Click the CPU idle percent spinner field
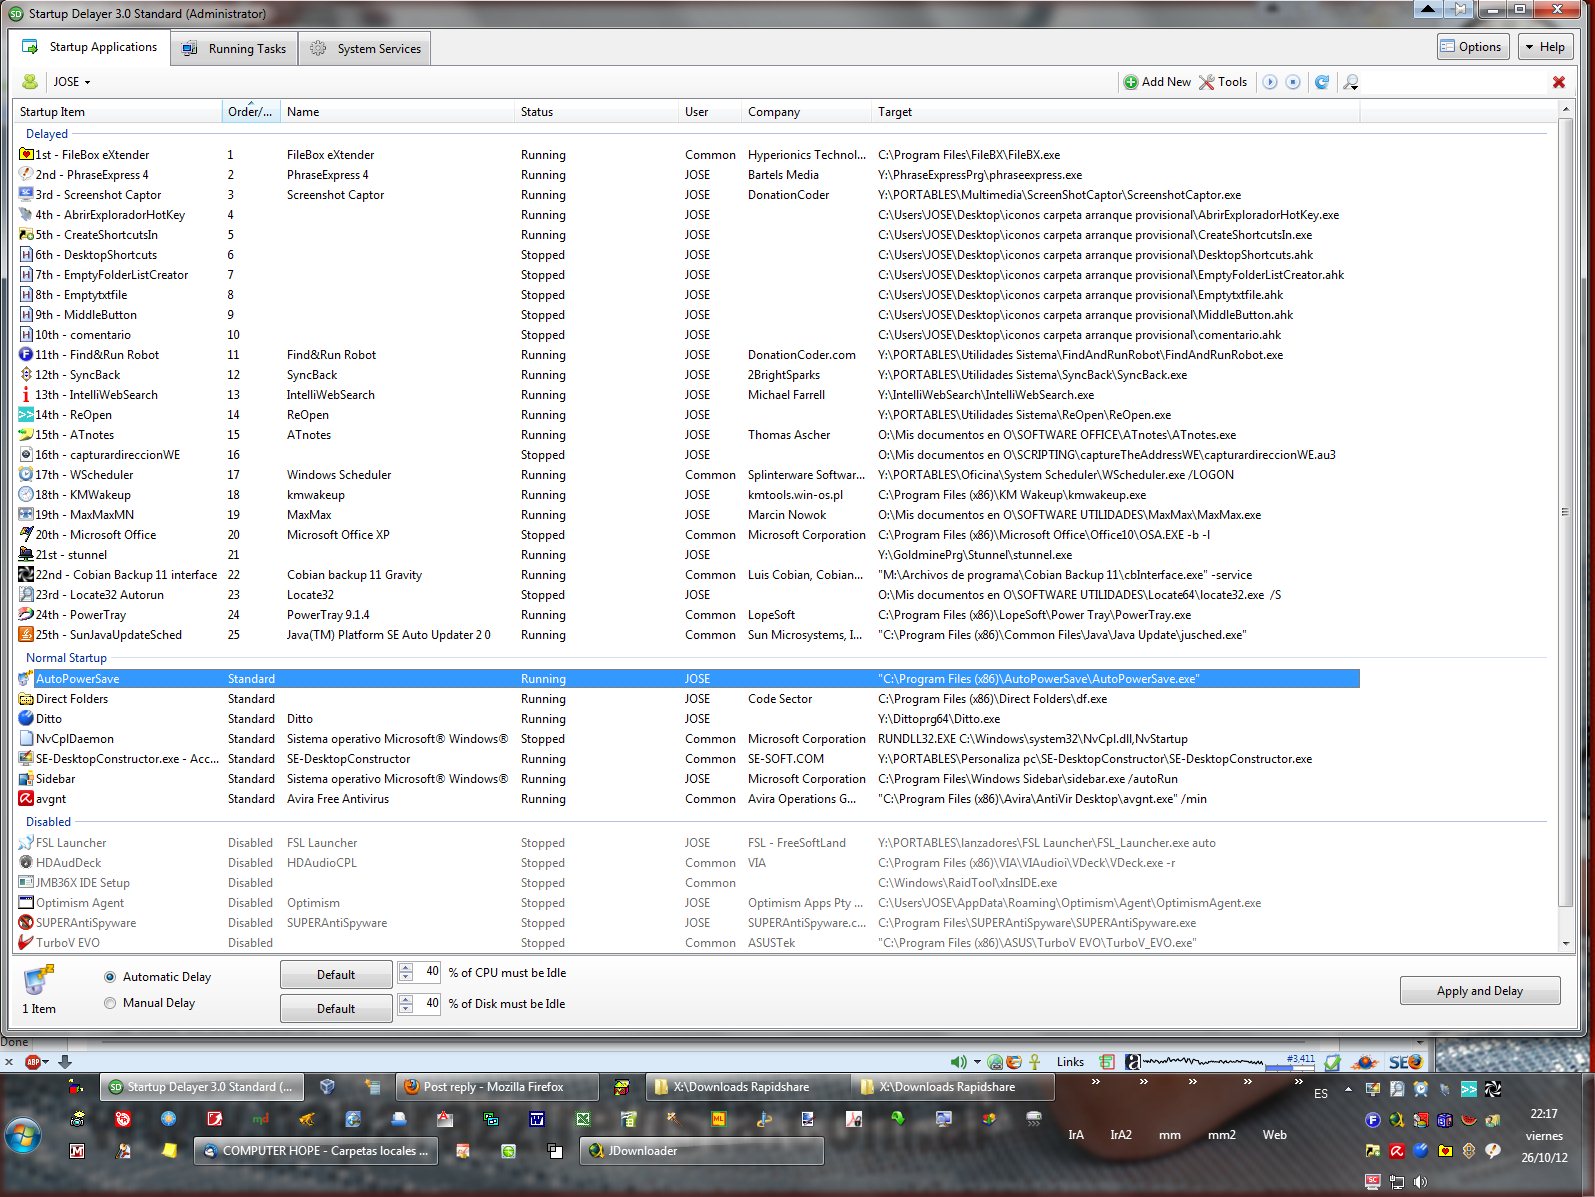Image resolution: width=1595 pixels, height=1197 pixels. [429, 972]
